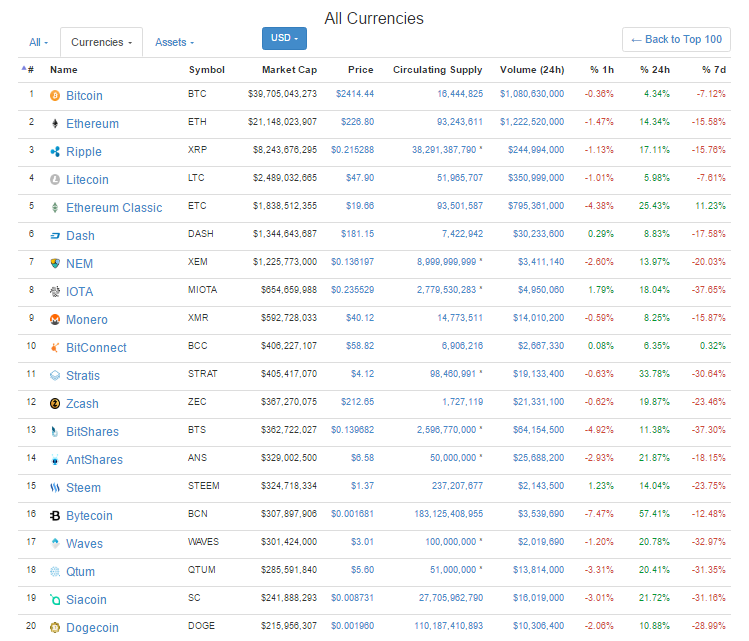This screenshot has height=641, width=749.
Task: Sort by % 24h column header
Action: (x=655, y=70)
